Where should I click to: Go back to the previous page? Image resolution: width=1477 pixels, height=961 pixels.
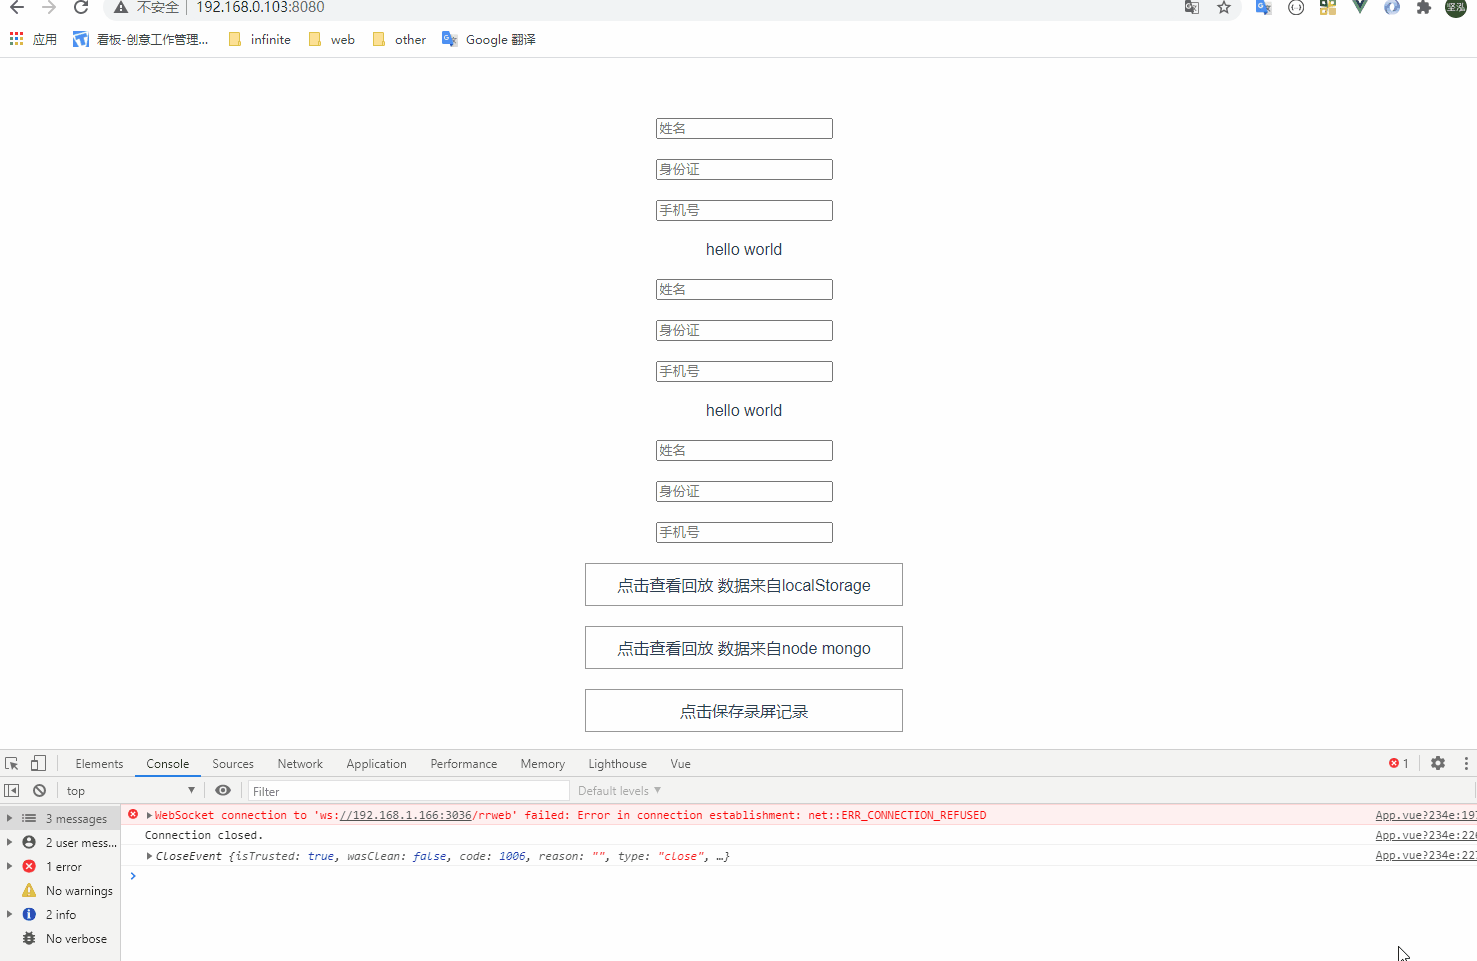tap(17, 8)
